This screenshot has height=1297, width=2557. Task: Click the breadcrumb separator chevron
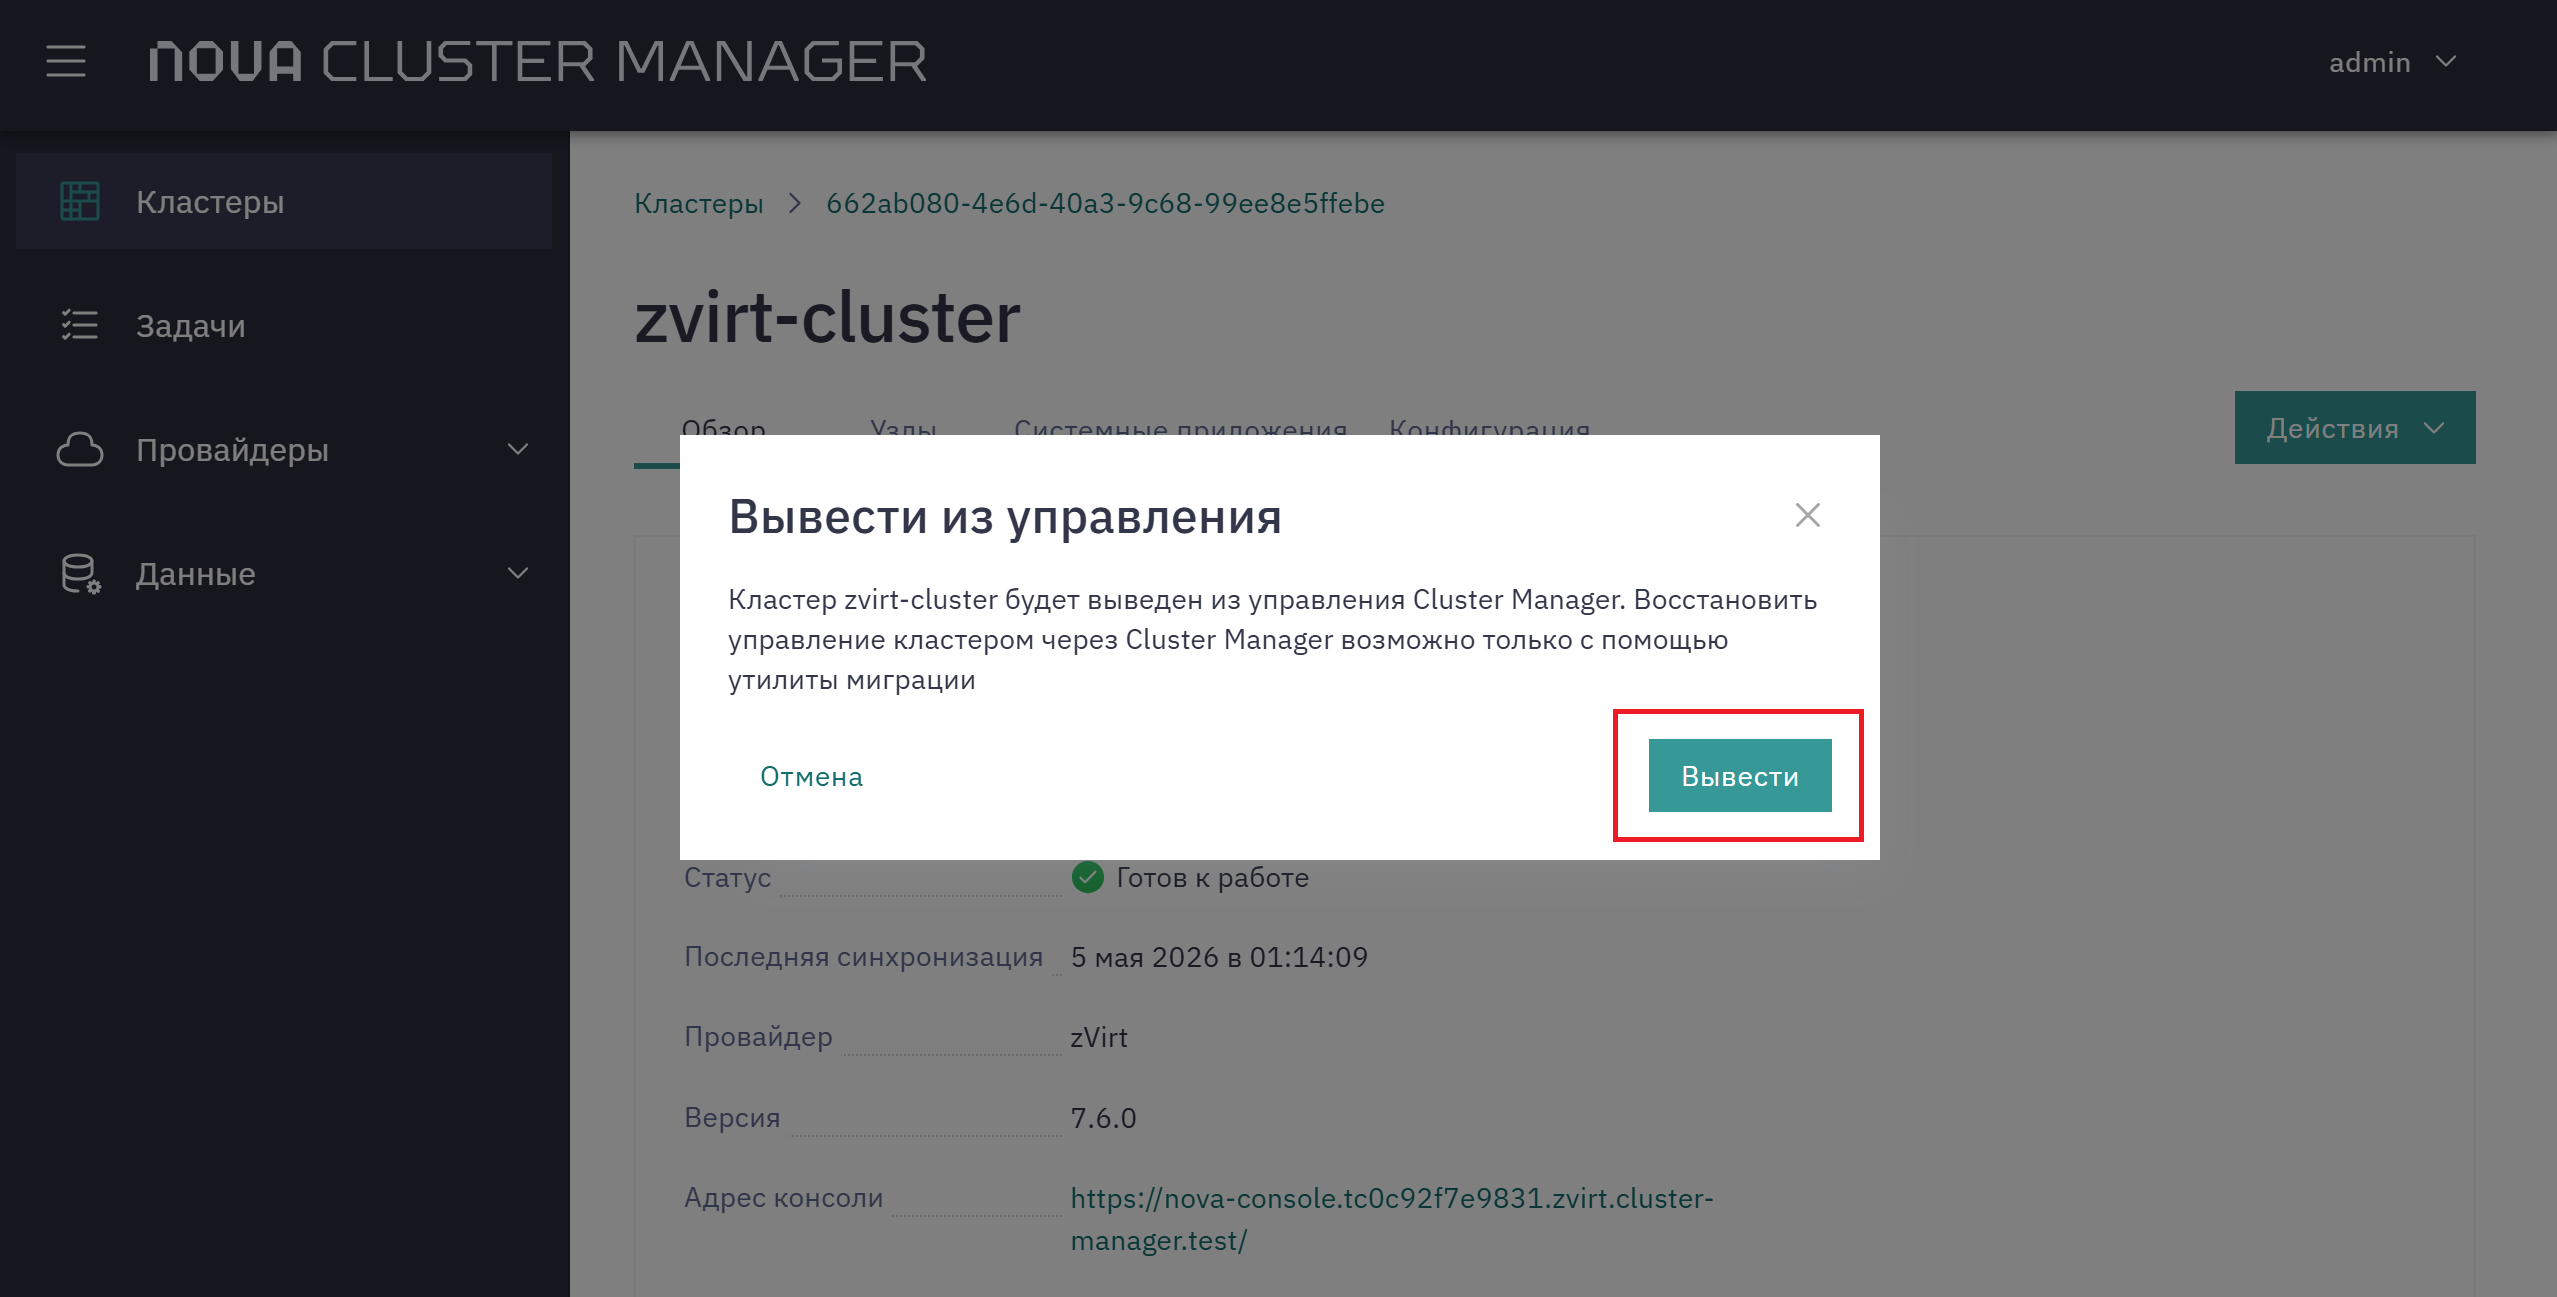click(x=795, y=203)
